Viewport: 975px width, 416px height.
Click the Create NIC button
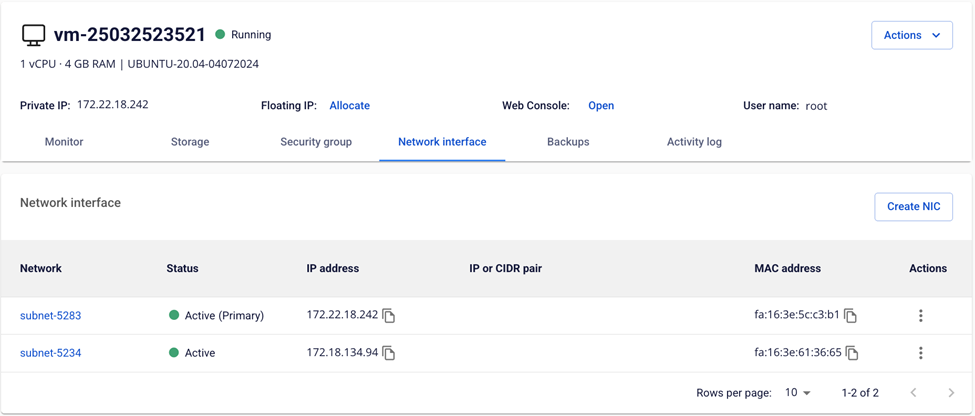pos(913,207)
